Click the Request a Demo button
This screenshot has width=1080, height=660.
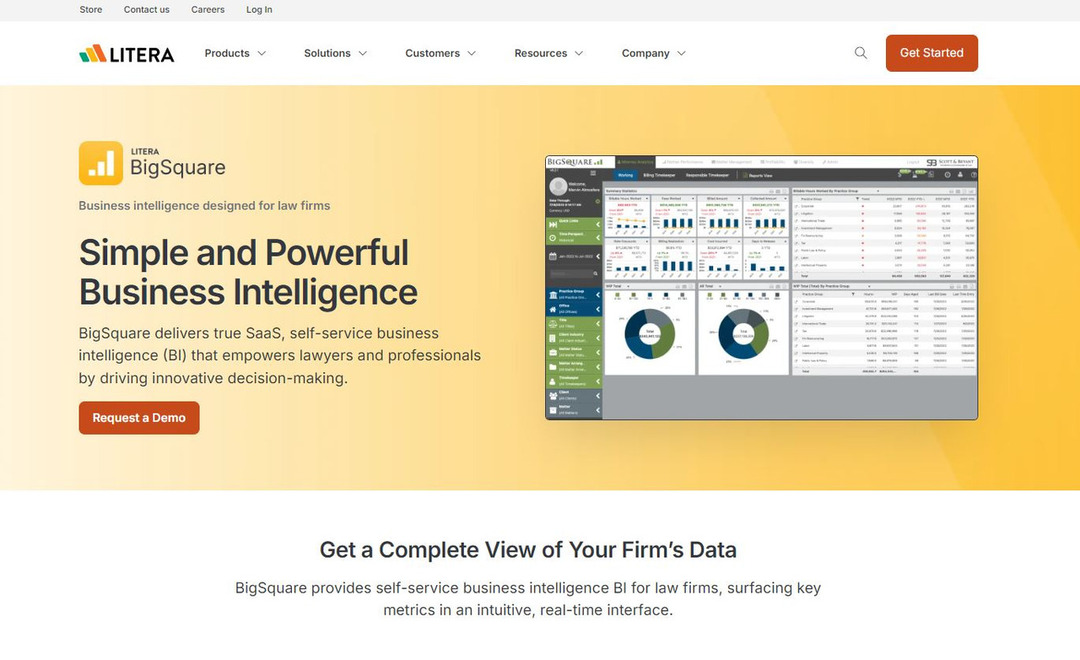139,418
